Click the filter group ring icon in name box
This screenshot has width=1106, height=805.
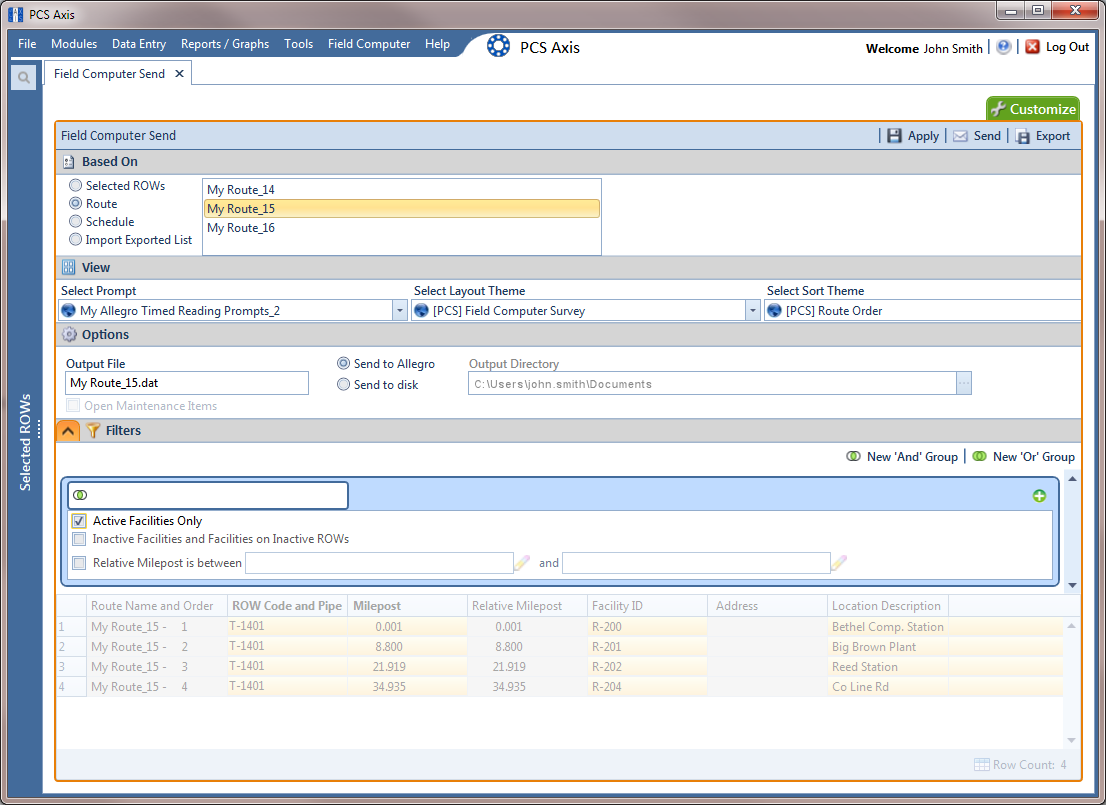point(80,495)
